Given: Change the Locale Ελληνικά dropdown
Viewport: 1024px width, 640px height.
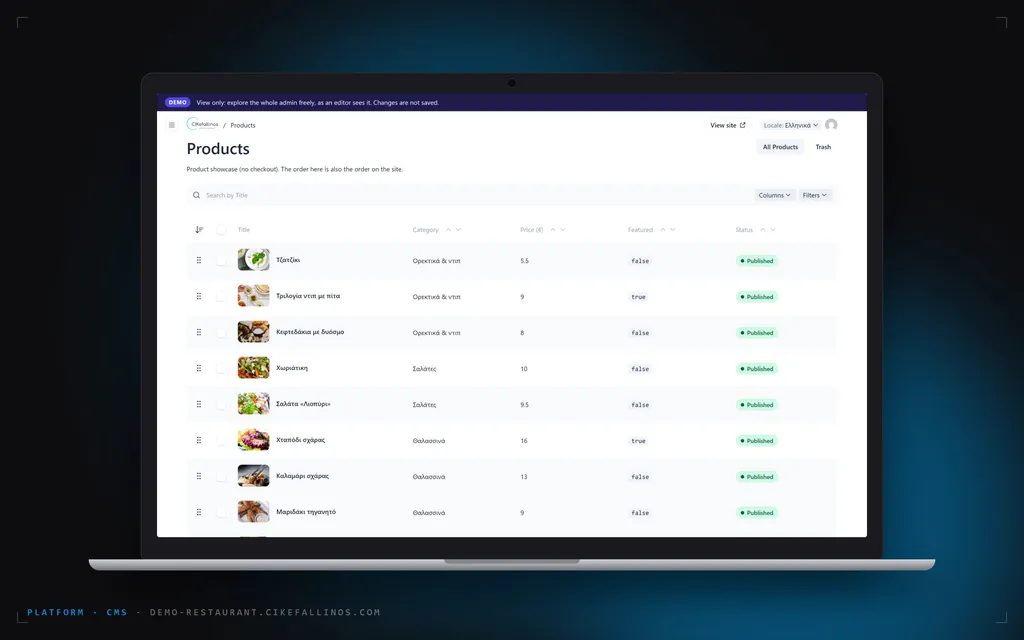Looking at the screenshot, I should (x=791, y=125).
